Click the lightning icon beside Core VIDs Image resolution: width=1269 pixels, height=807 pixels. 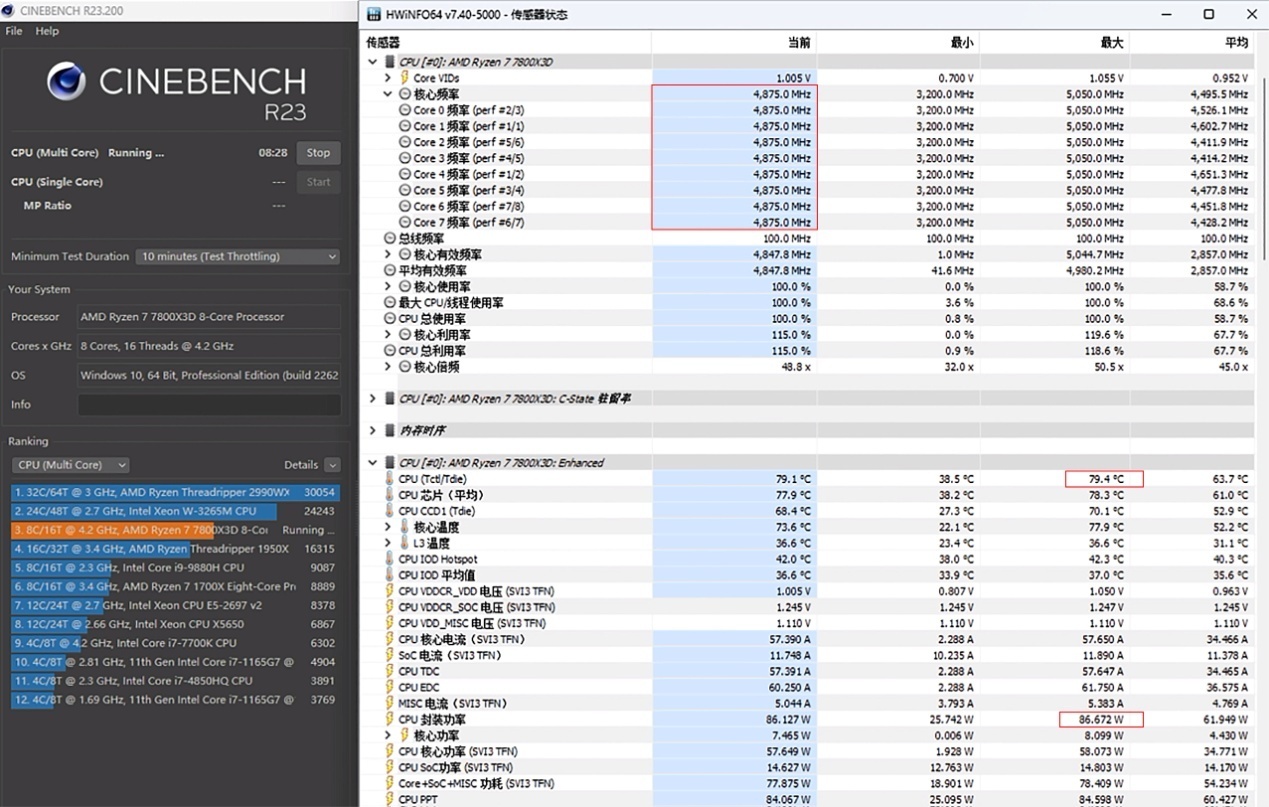(x=404, y=78)
